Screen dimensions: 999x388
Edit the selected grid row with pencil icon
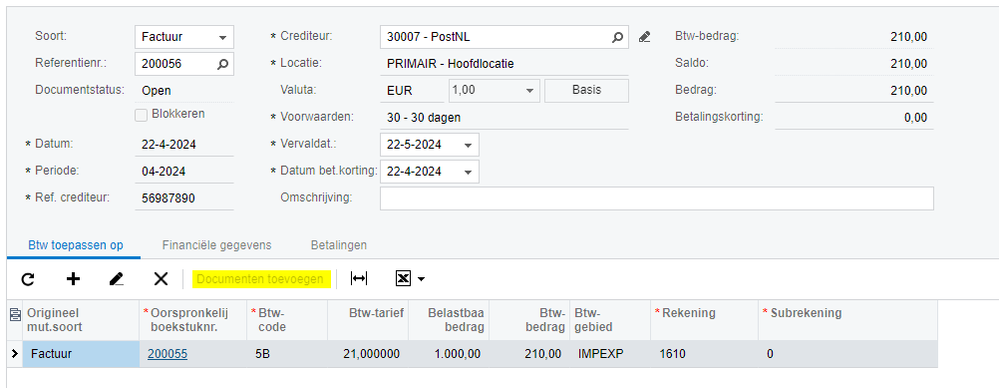117,279
